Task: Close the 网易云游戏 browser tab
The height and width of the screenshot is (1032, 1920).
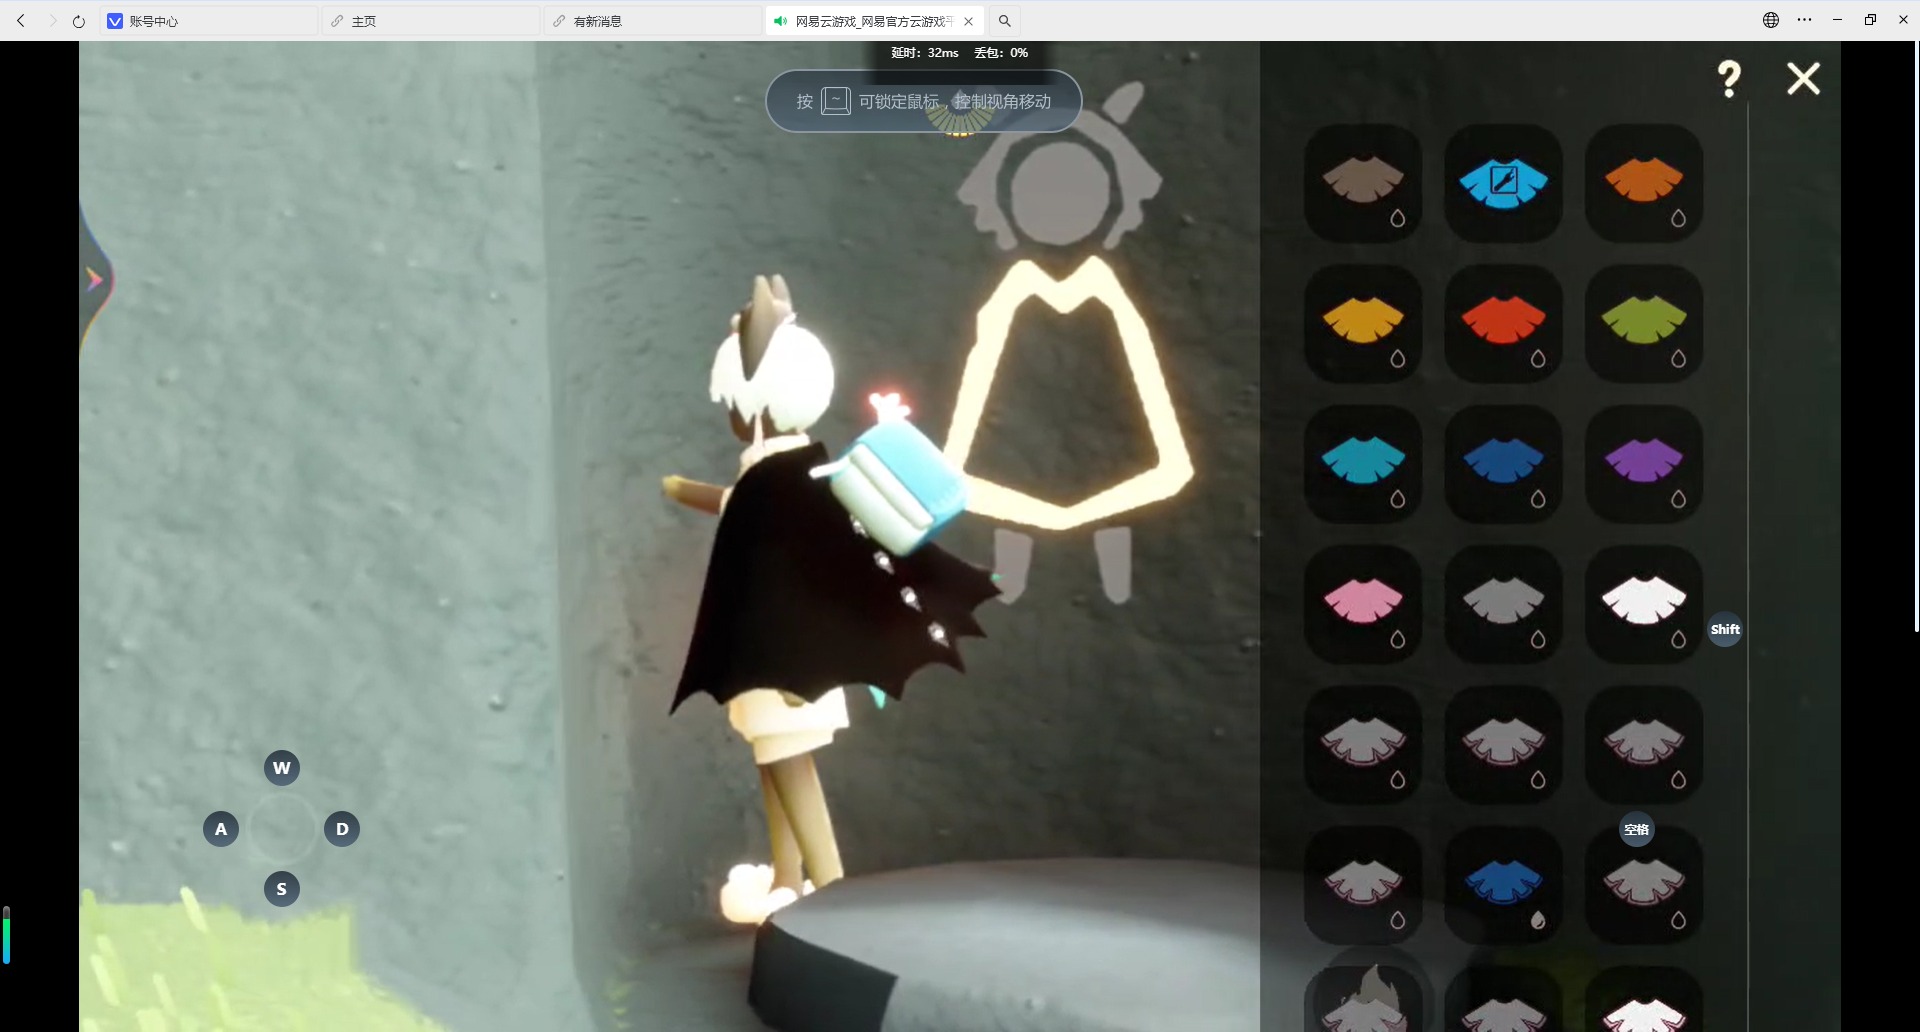Action: coord(969,21)
